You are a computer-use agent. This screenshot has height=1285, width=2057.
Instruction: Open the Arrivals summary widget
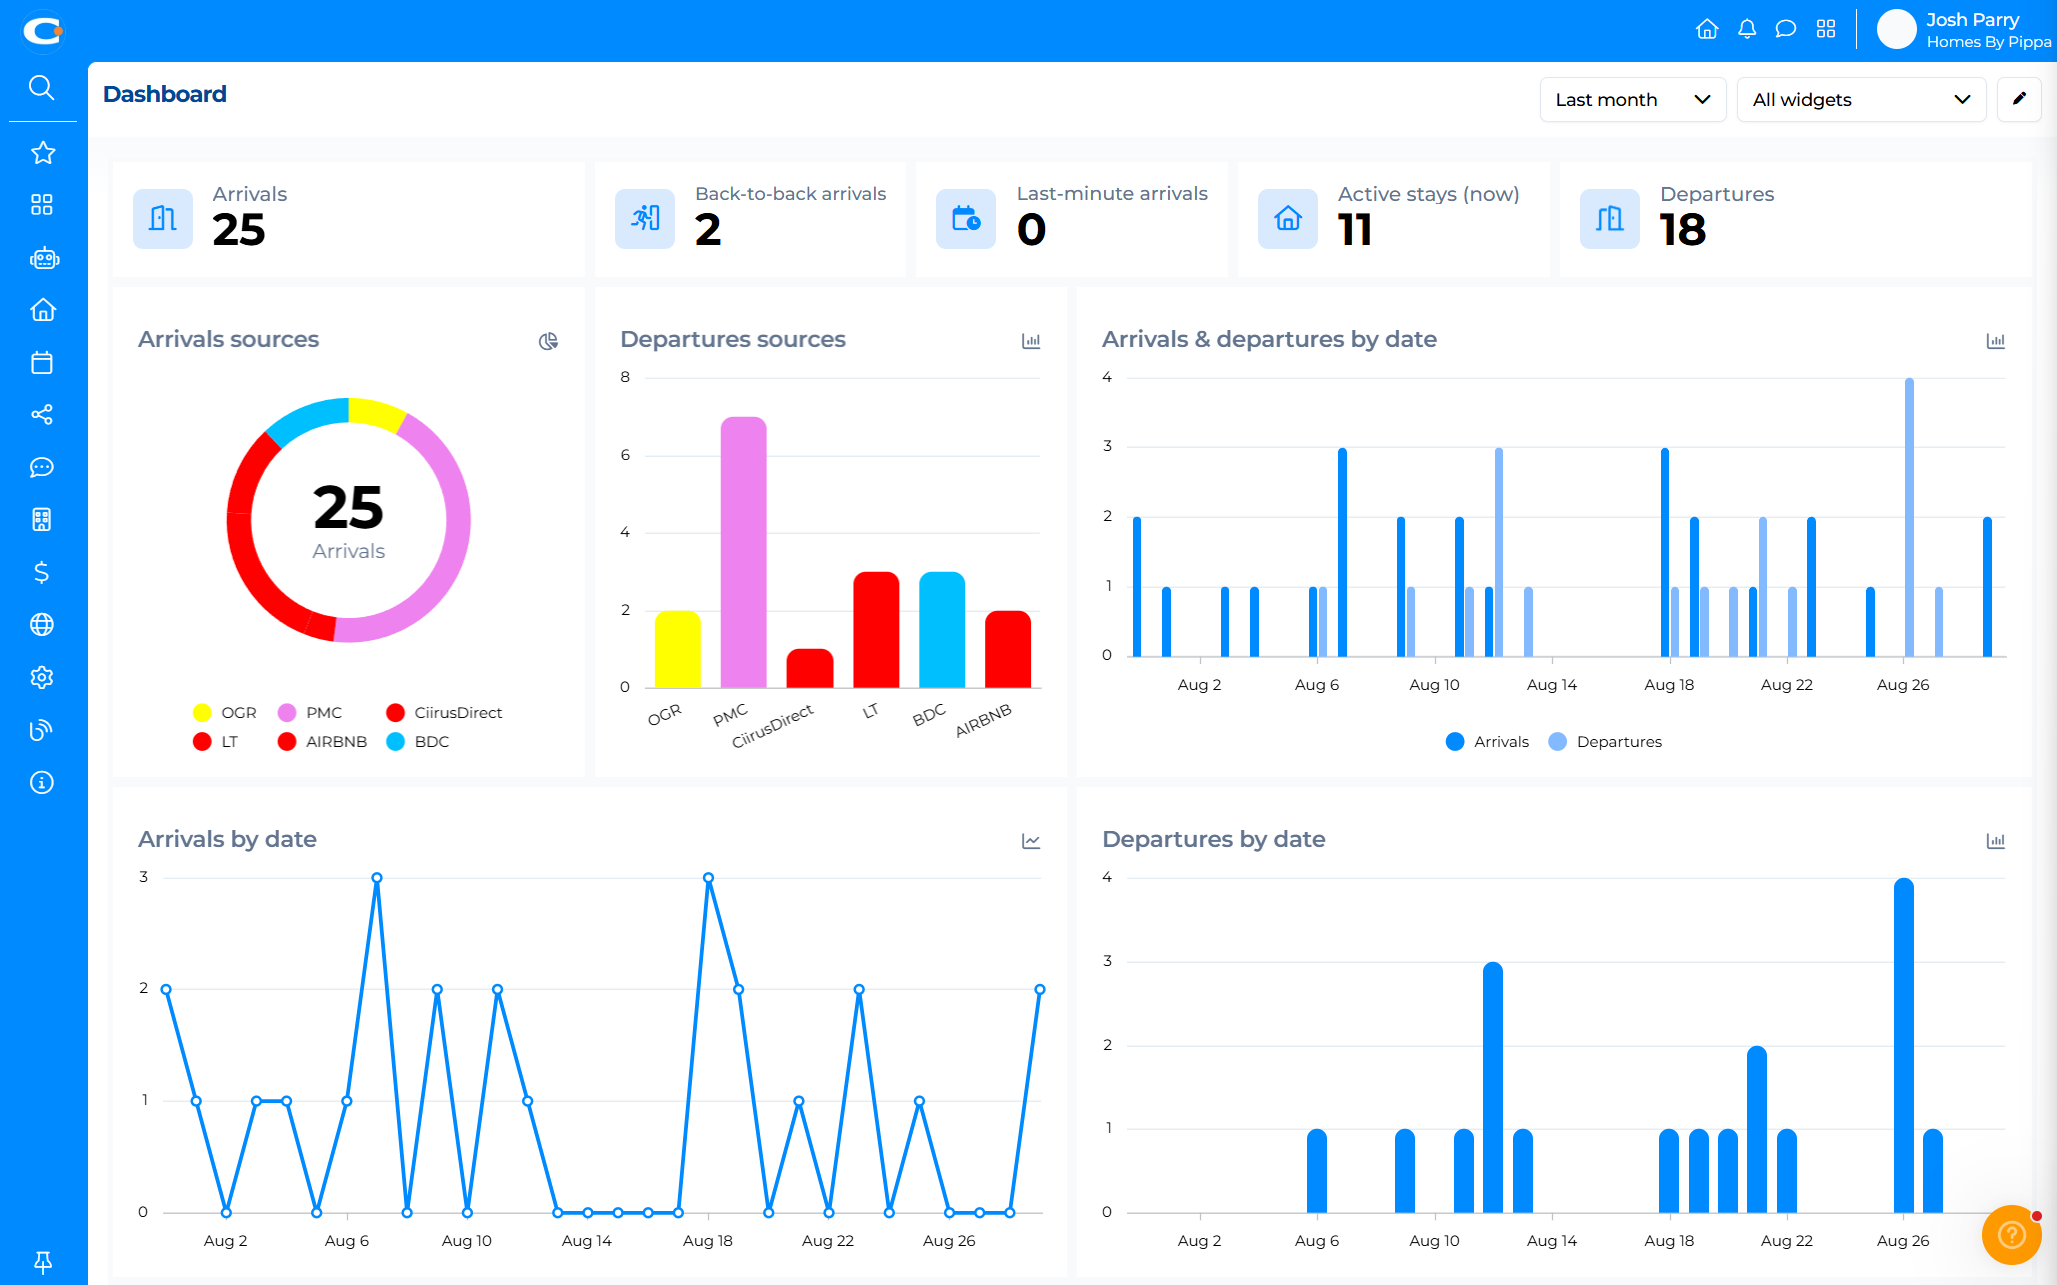pos(348,219)
